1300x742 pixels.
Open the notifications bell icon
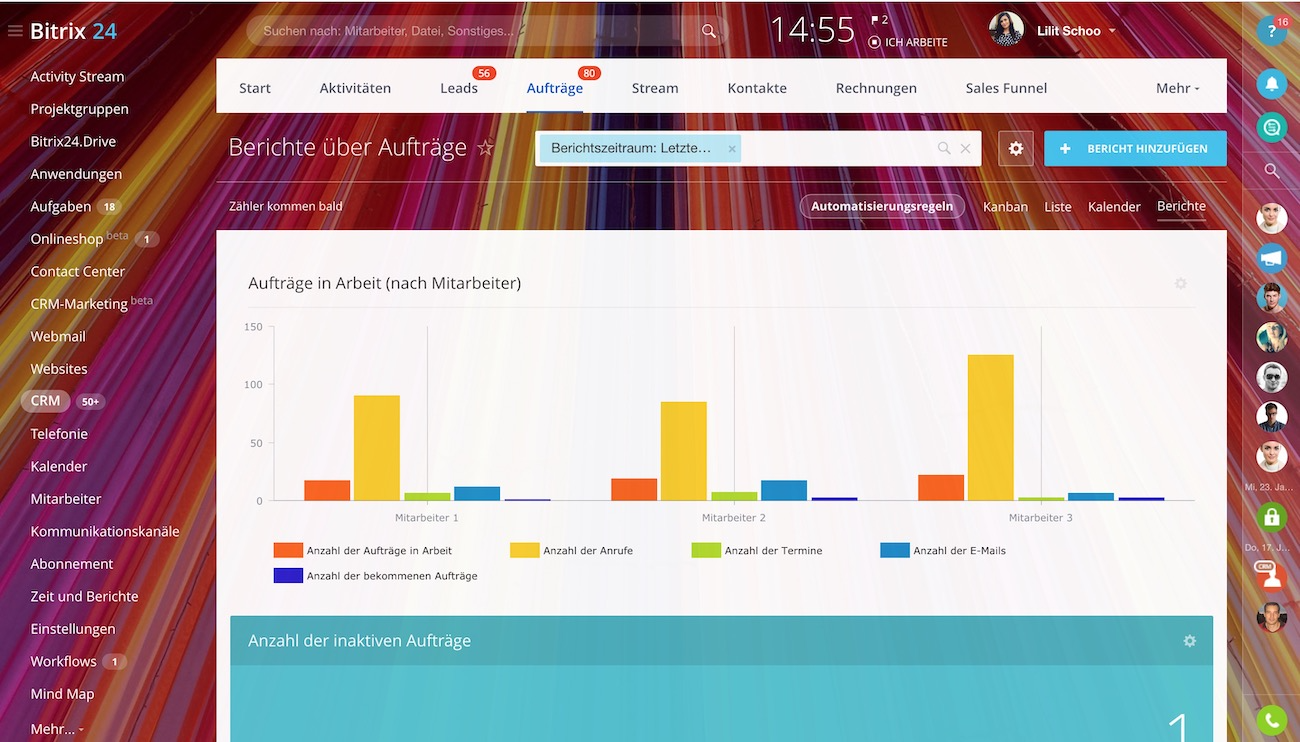click(1271, 84)
